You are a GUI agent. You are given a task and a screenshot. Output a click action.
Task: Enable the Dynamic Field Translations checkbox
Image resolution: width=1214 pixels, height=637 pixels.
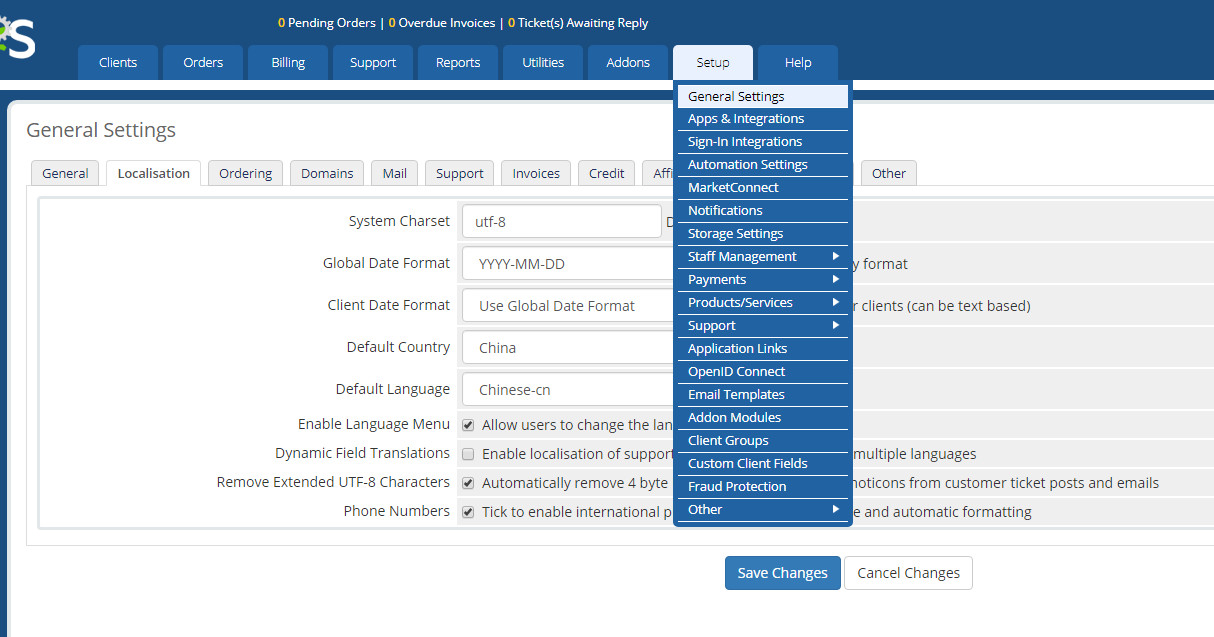(x=468, y=454)
